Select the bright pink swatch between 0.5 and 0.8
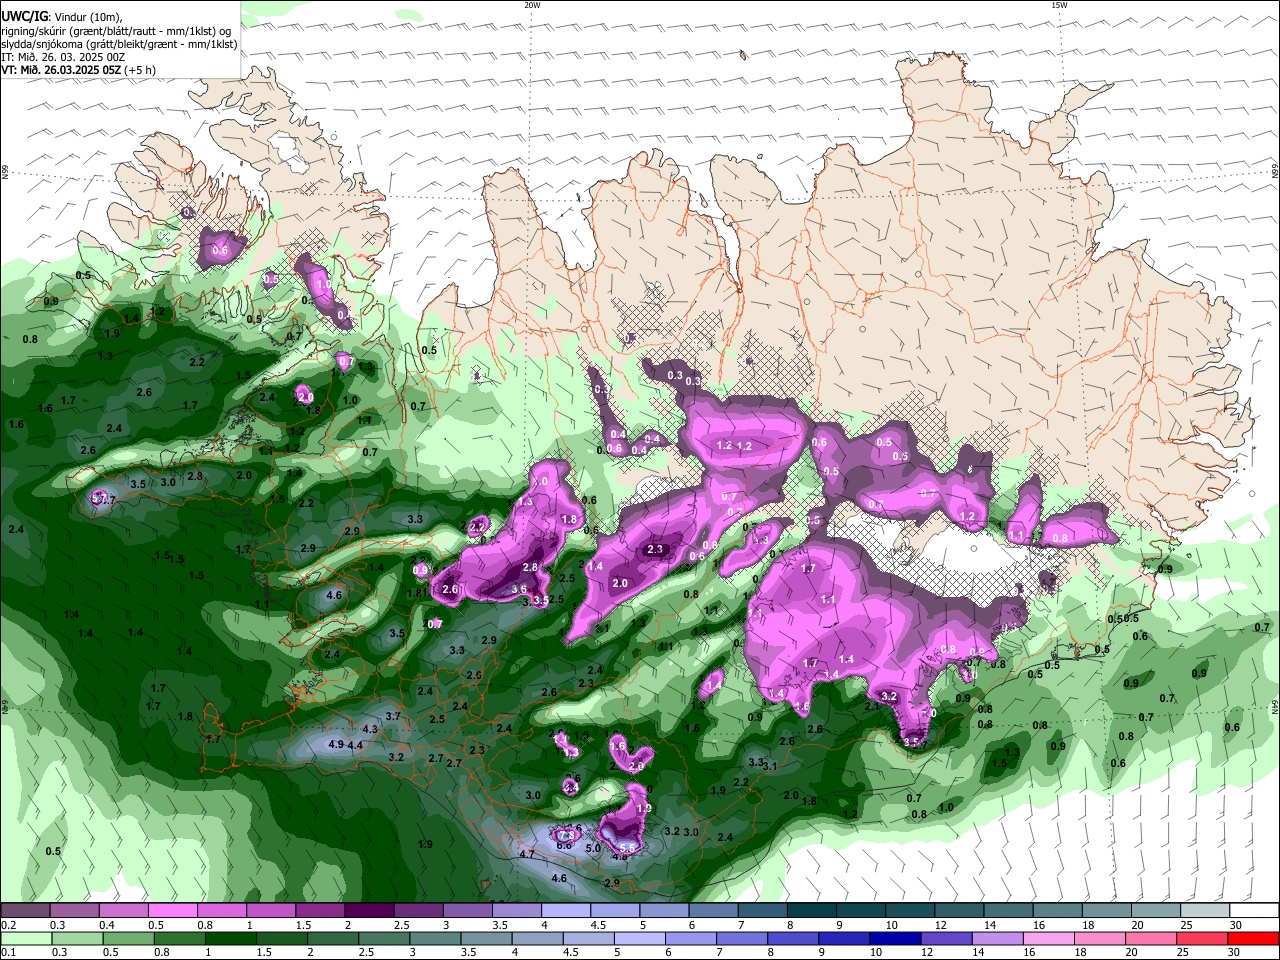The height and width of the screenshot is (960, 1280). point(173,911)
